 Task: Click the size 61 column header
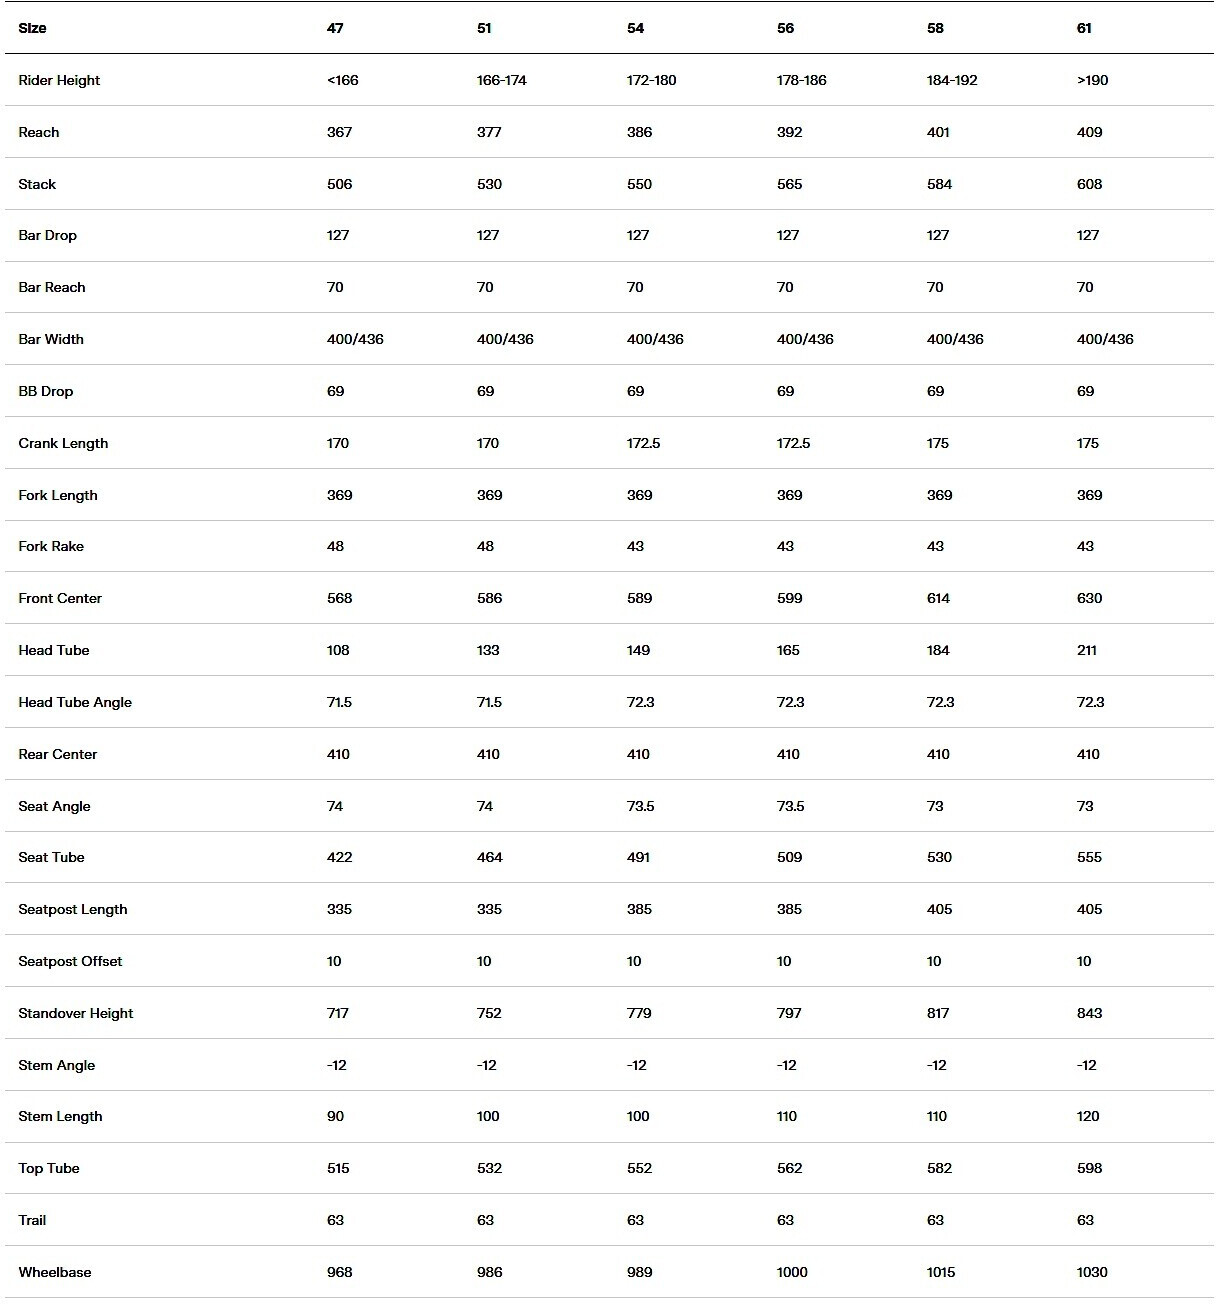(x=1084, y=28)
